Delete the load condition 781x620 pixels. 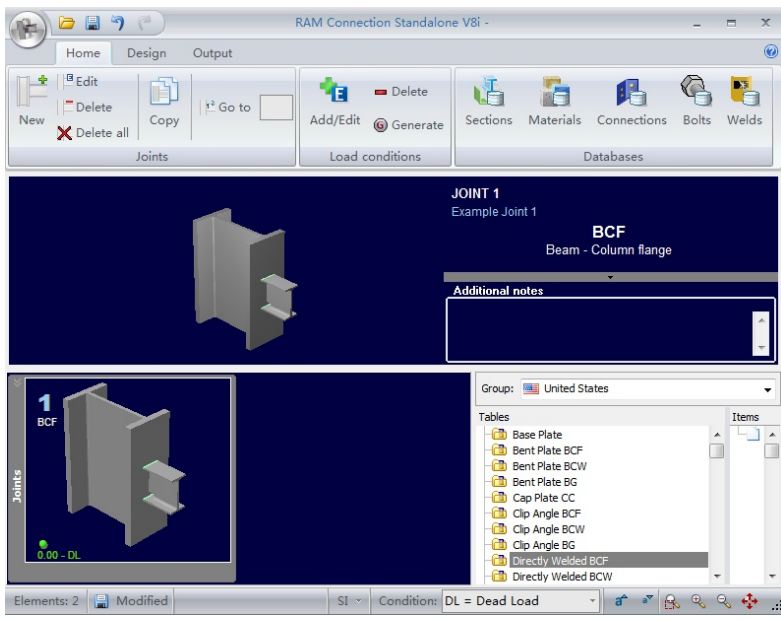point(401,92)
